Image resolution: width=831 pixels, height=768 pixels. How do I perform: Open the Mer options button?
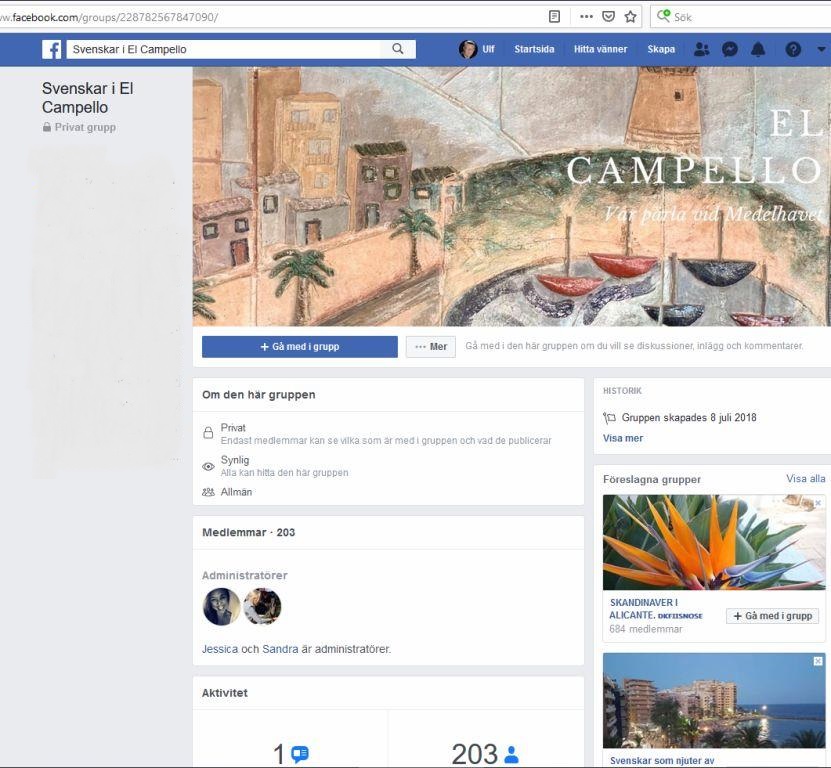[431, 347]
